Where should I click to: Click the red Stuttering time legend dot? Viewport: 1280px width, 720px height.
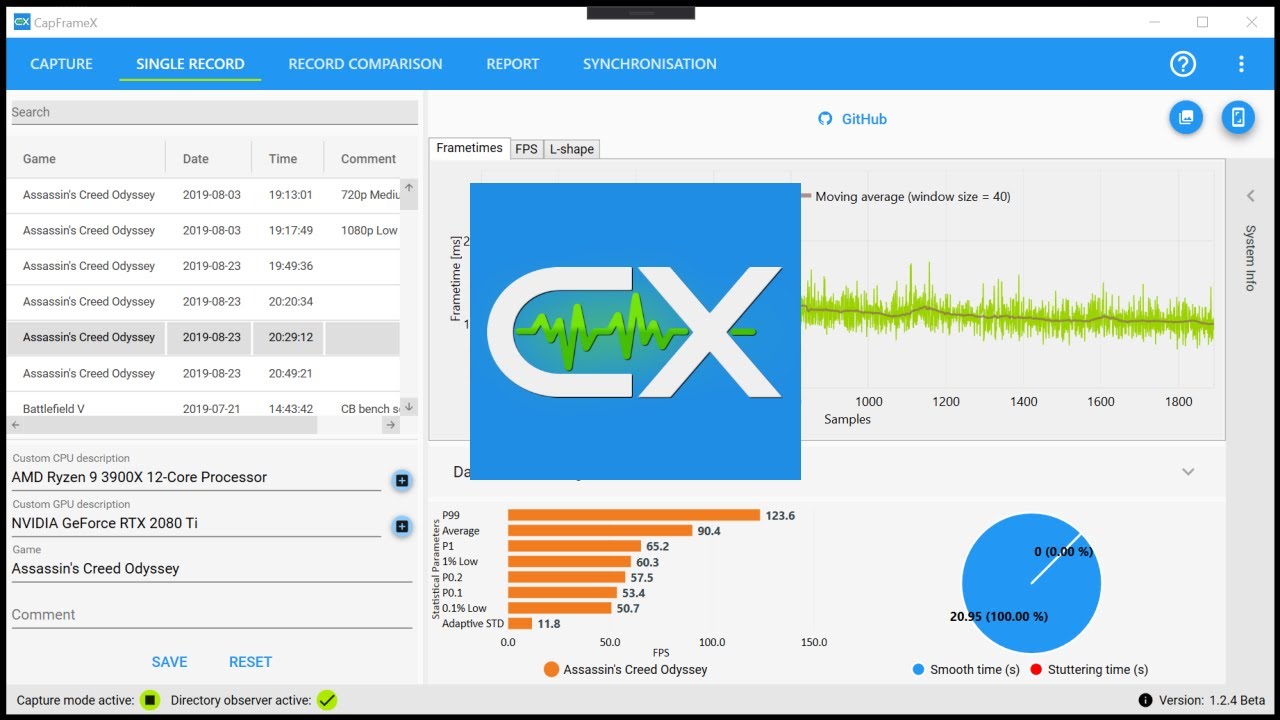tap(1036, 670)
